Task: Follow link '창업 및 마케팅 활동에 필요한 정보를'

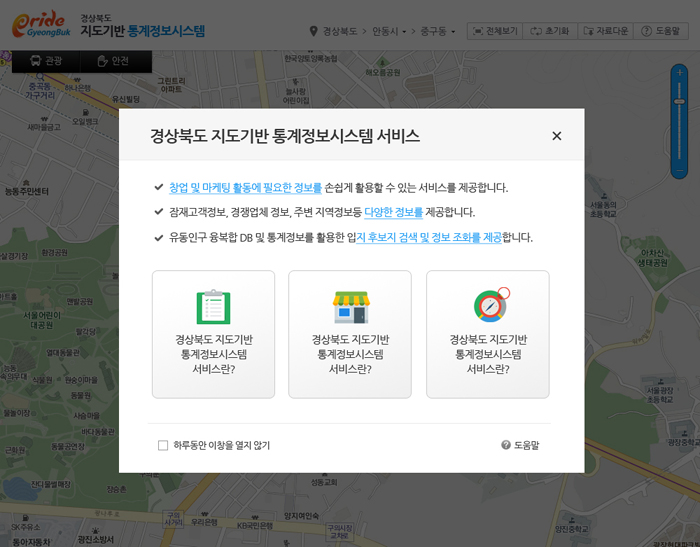Action: tap(245, 188)
